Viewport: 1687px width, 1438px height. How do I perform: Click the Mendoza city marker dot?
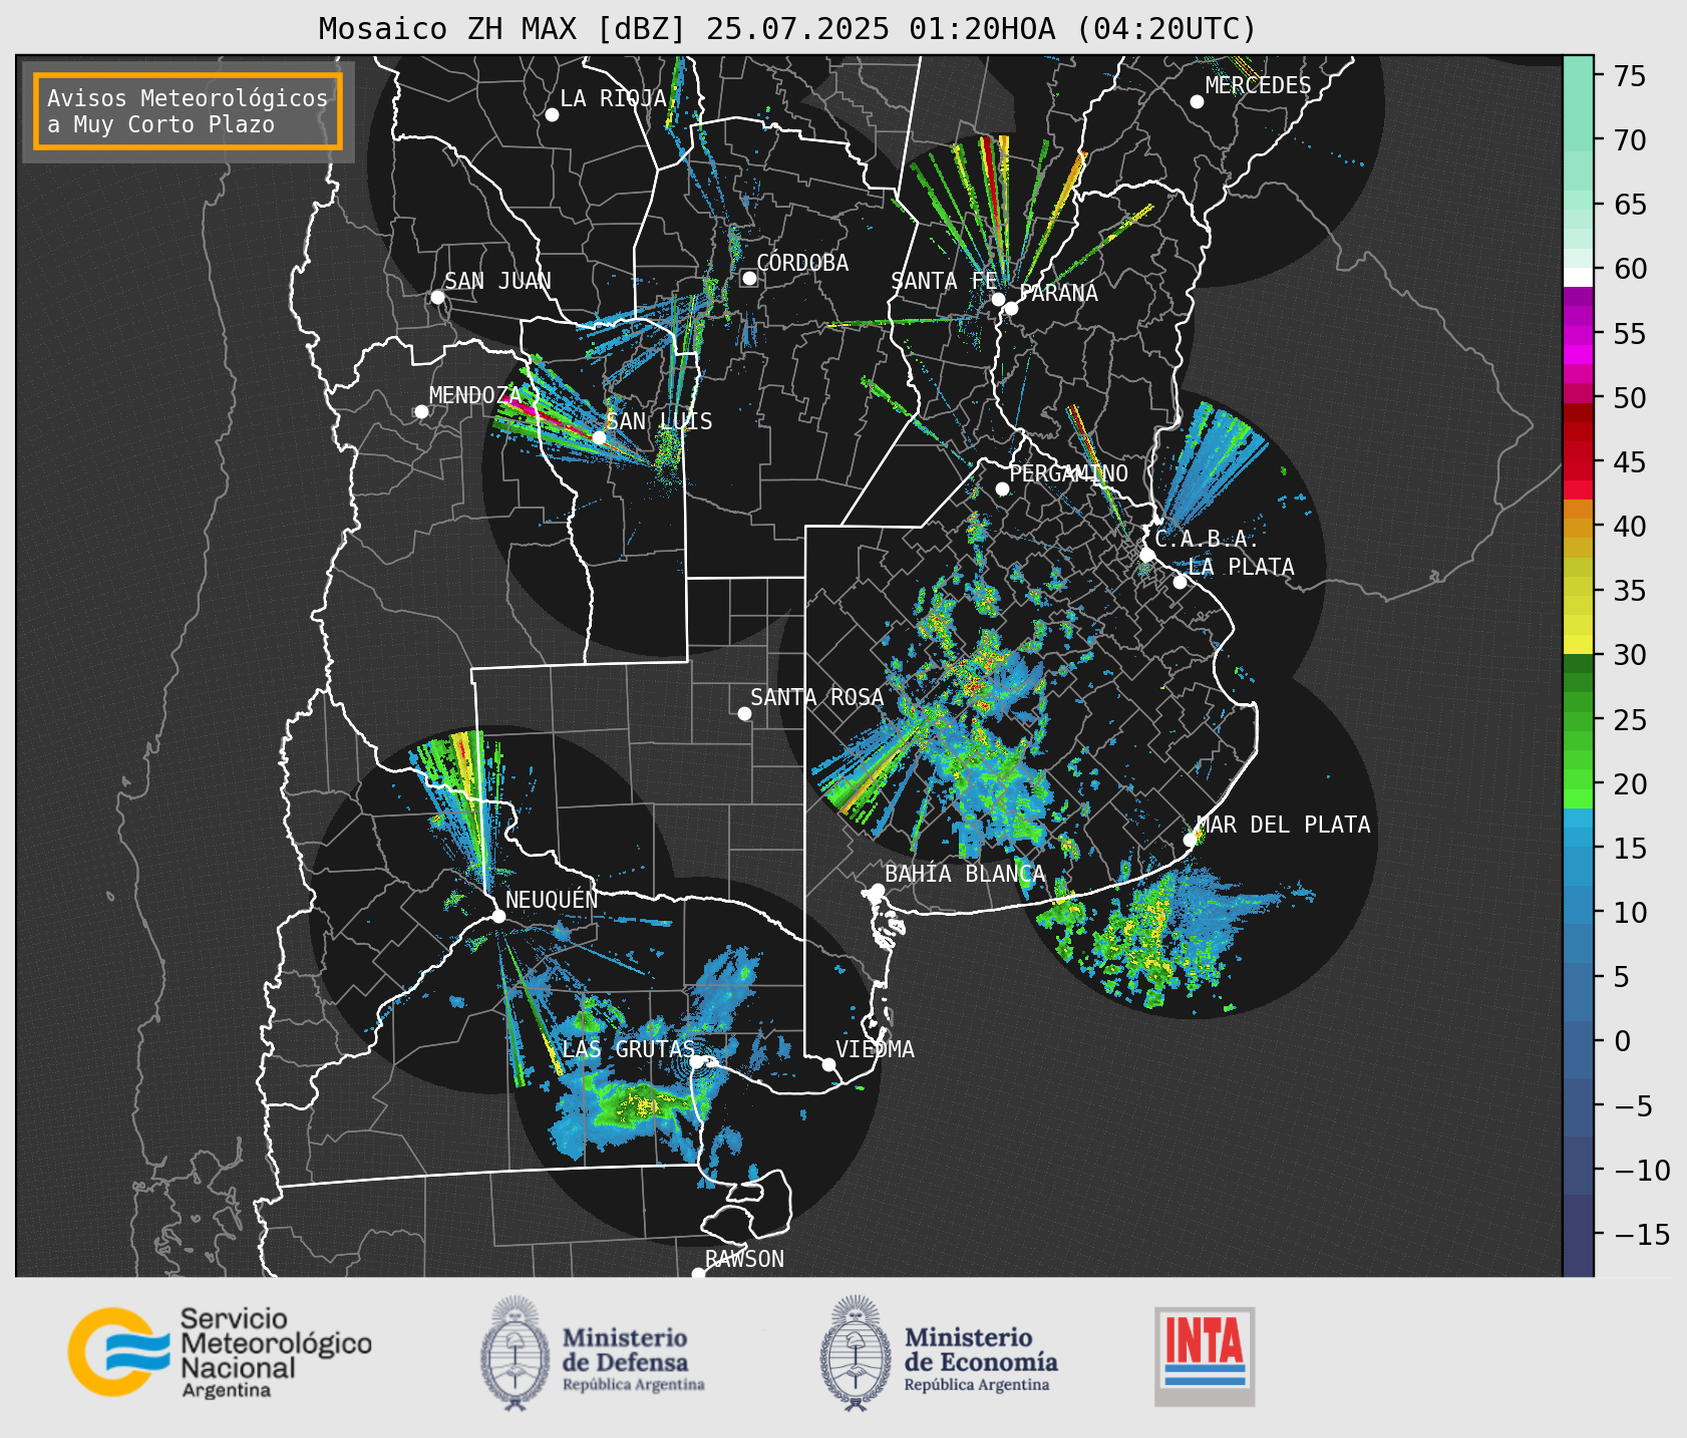(421, 412)
